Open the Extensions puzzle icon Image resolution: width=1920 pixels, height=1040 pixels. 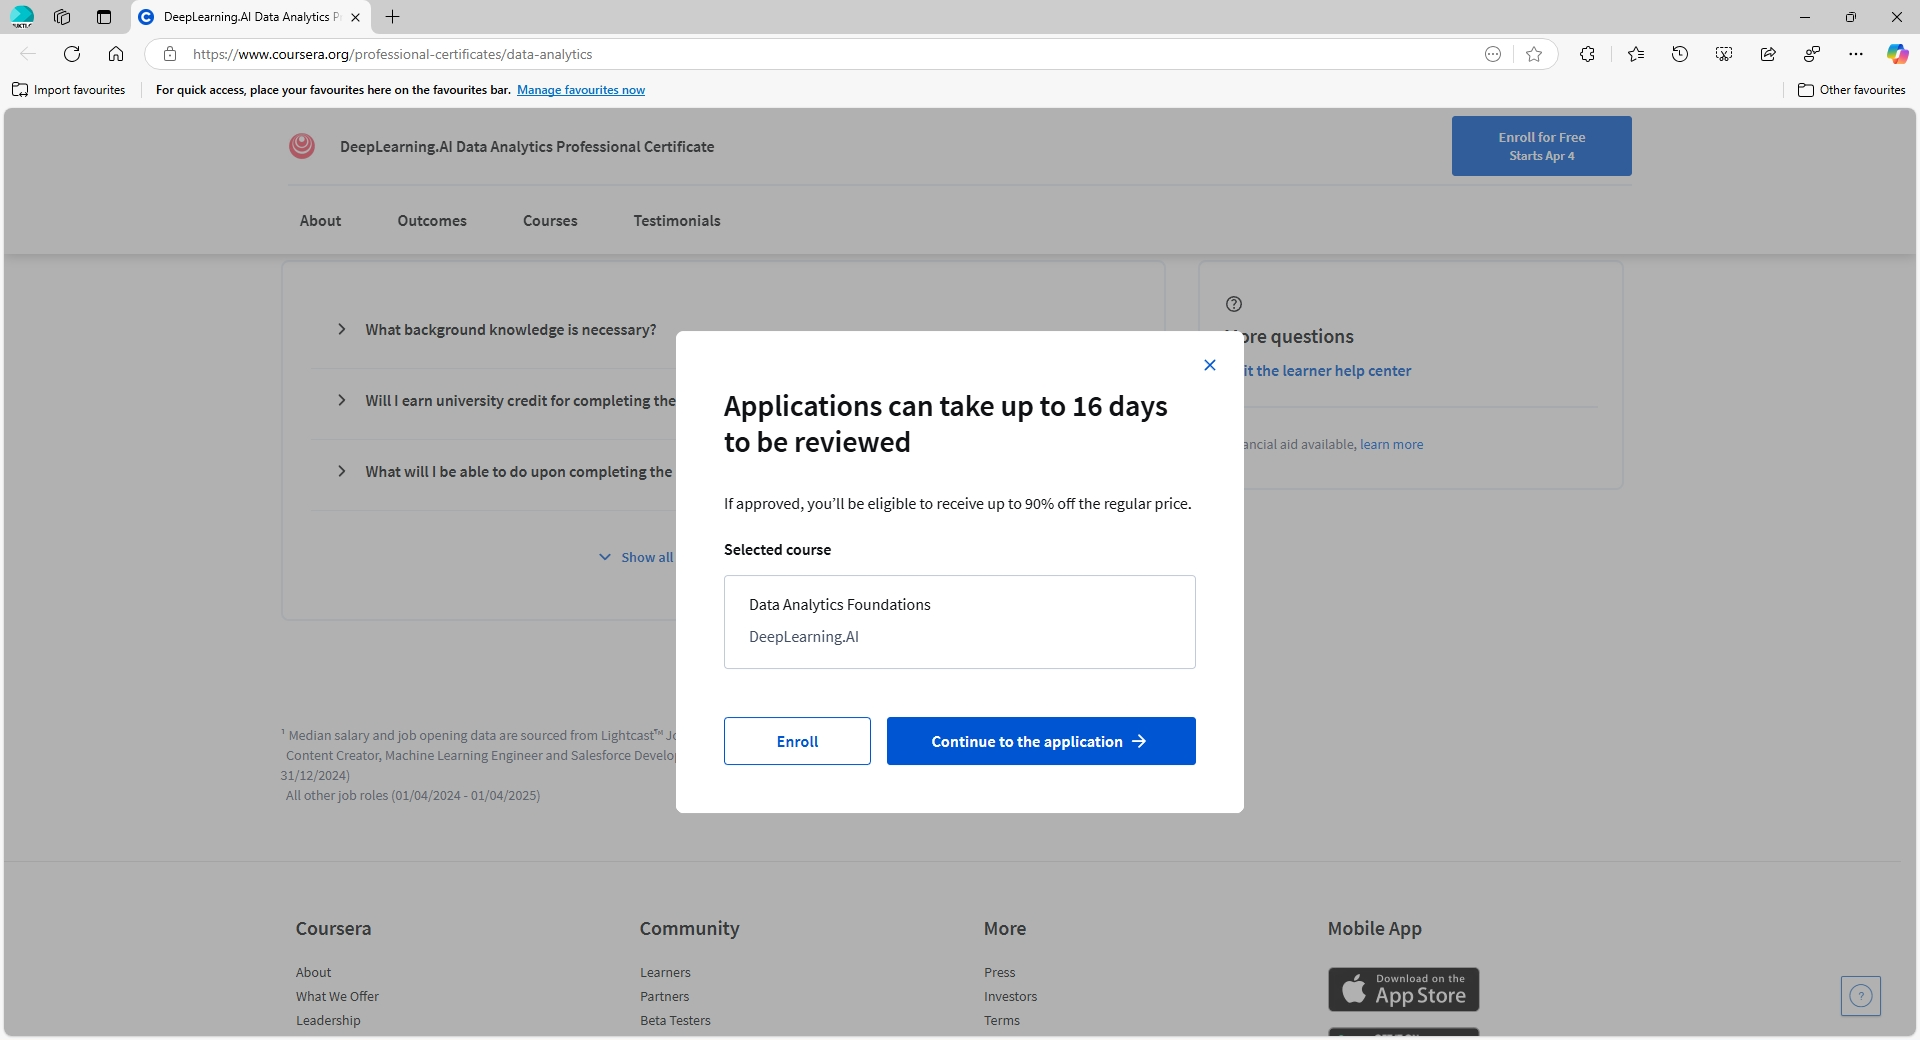tap(1587, 54)
